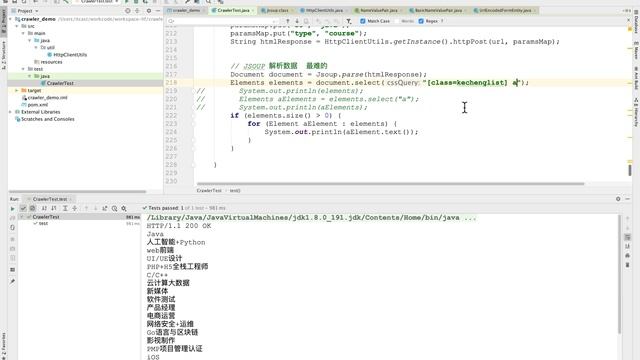Open the Structure tool window tab on left edge

point(4,56)
